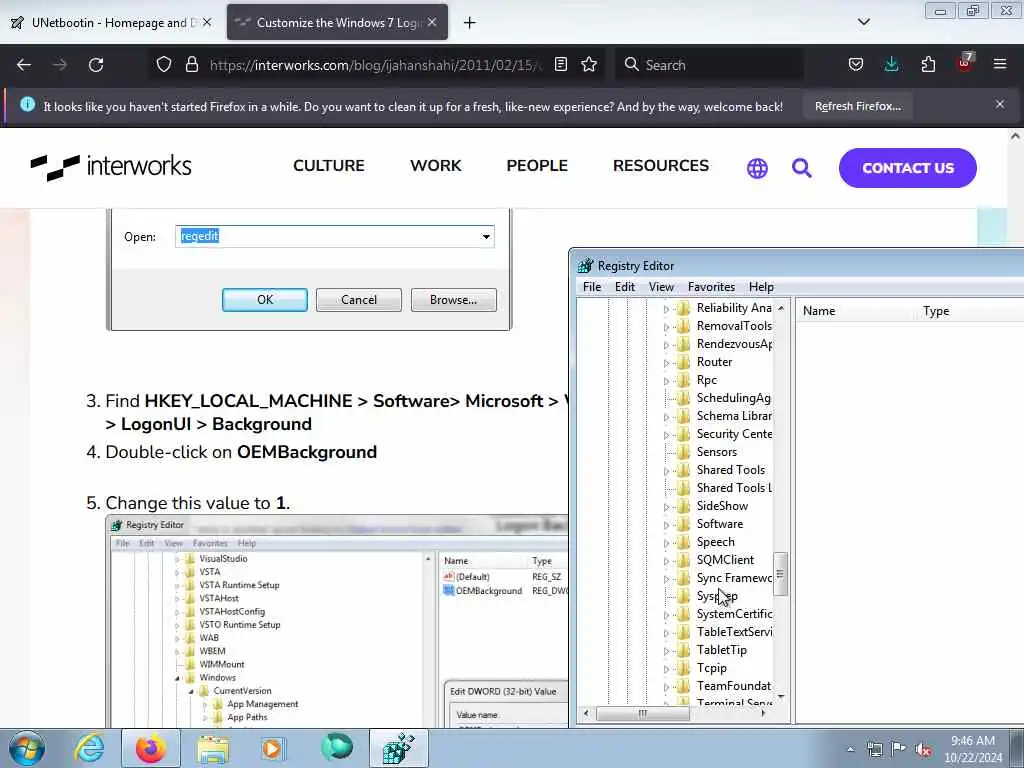Click the interworks logo
The width and height of the screenshot is (1024, 768).
(111, 167)
